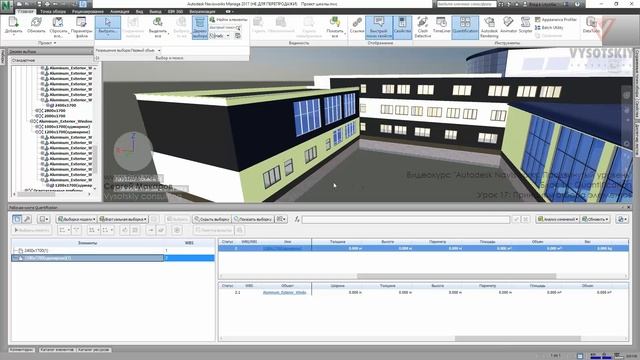Click the Ссылки (Links) chain icon
This screenshot has width=640, height=360.
coord(357,26)
